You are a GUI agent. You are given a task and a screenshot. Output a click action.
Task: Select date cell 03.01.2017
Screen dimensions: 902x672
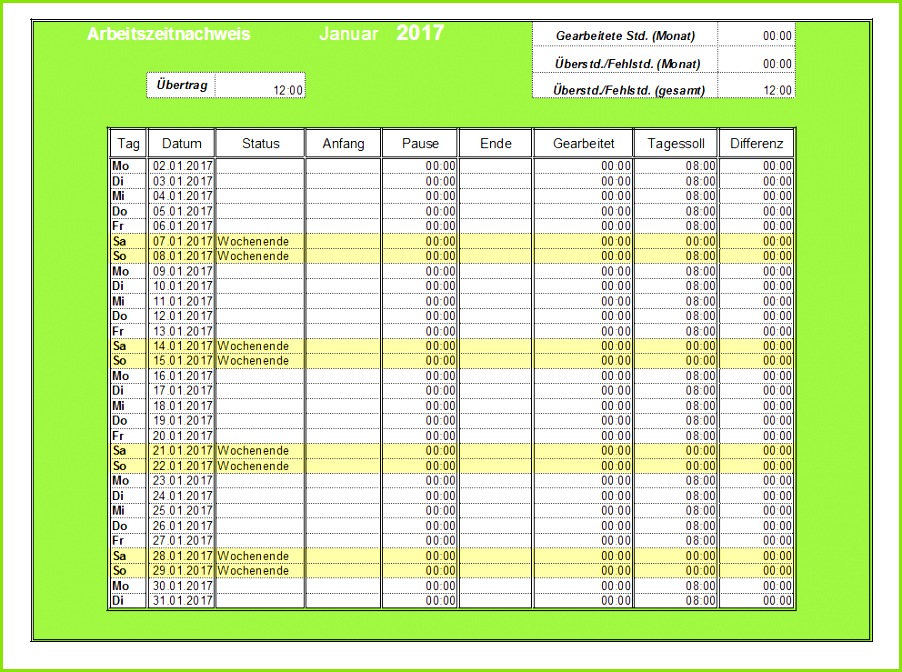click(x=182, y=181)
